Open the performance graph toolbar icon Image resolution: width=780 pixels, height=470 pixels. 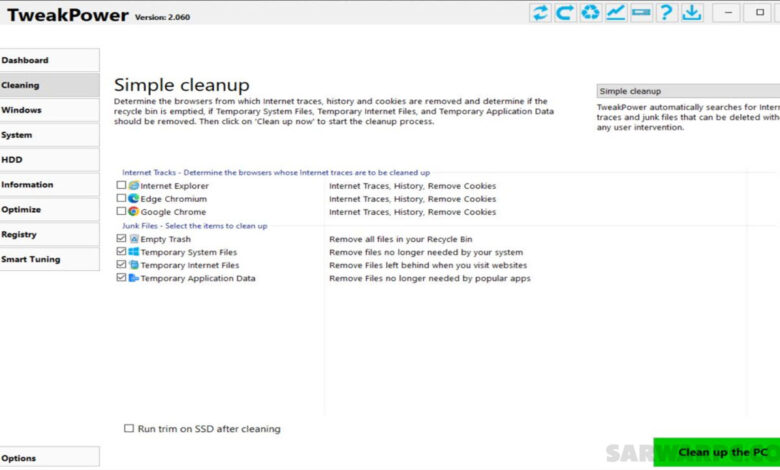(616, 12)
